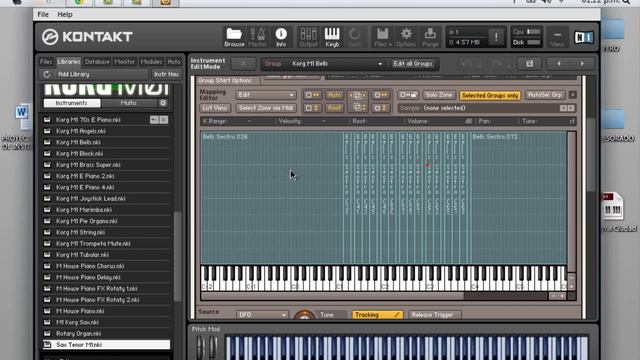Go to next instrument arrow
Viewport: 640px width, 360px height.
click(582, 64)
